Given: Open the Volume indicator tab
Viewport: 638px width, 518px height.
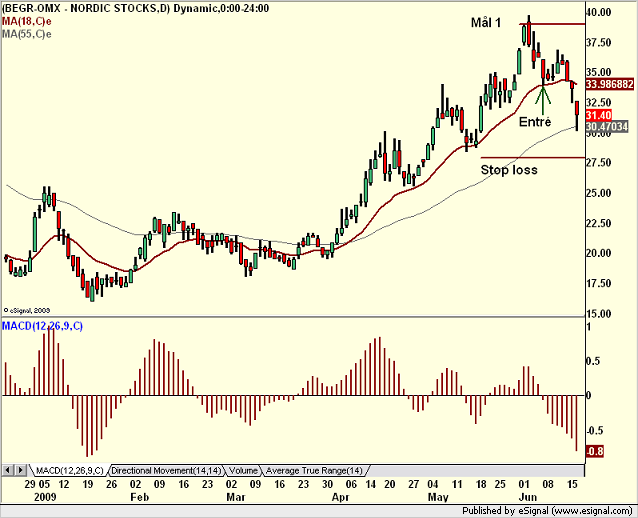Looking at the screenshot, I should [243, 471].
